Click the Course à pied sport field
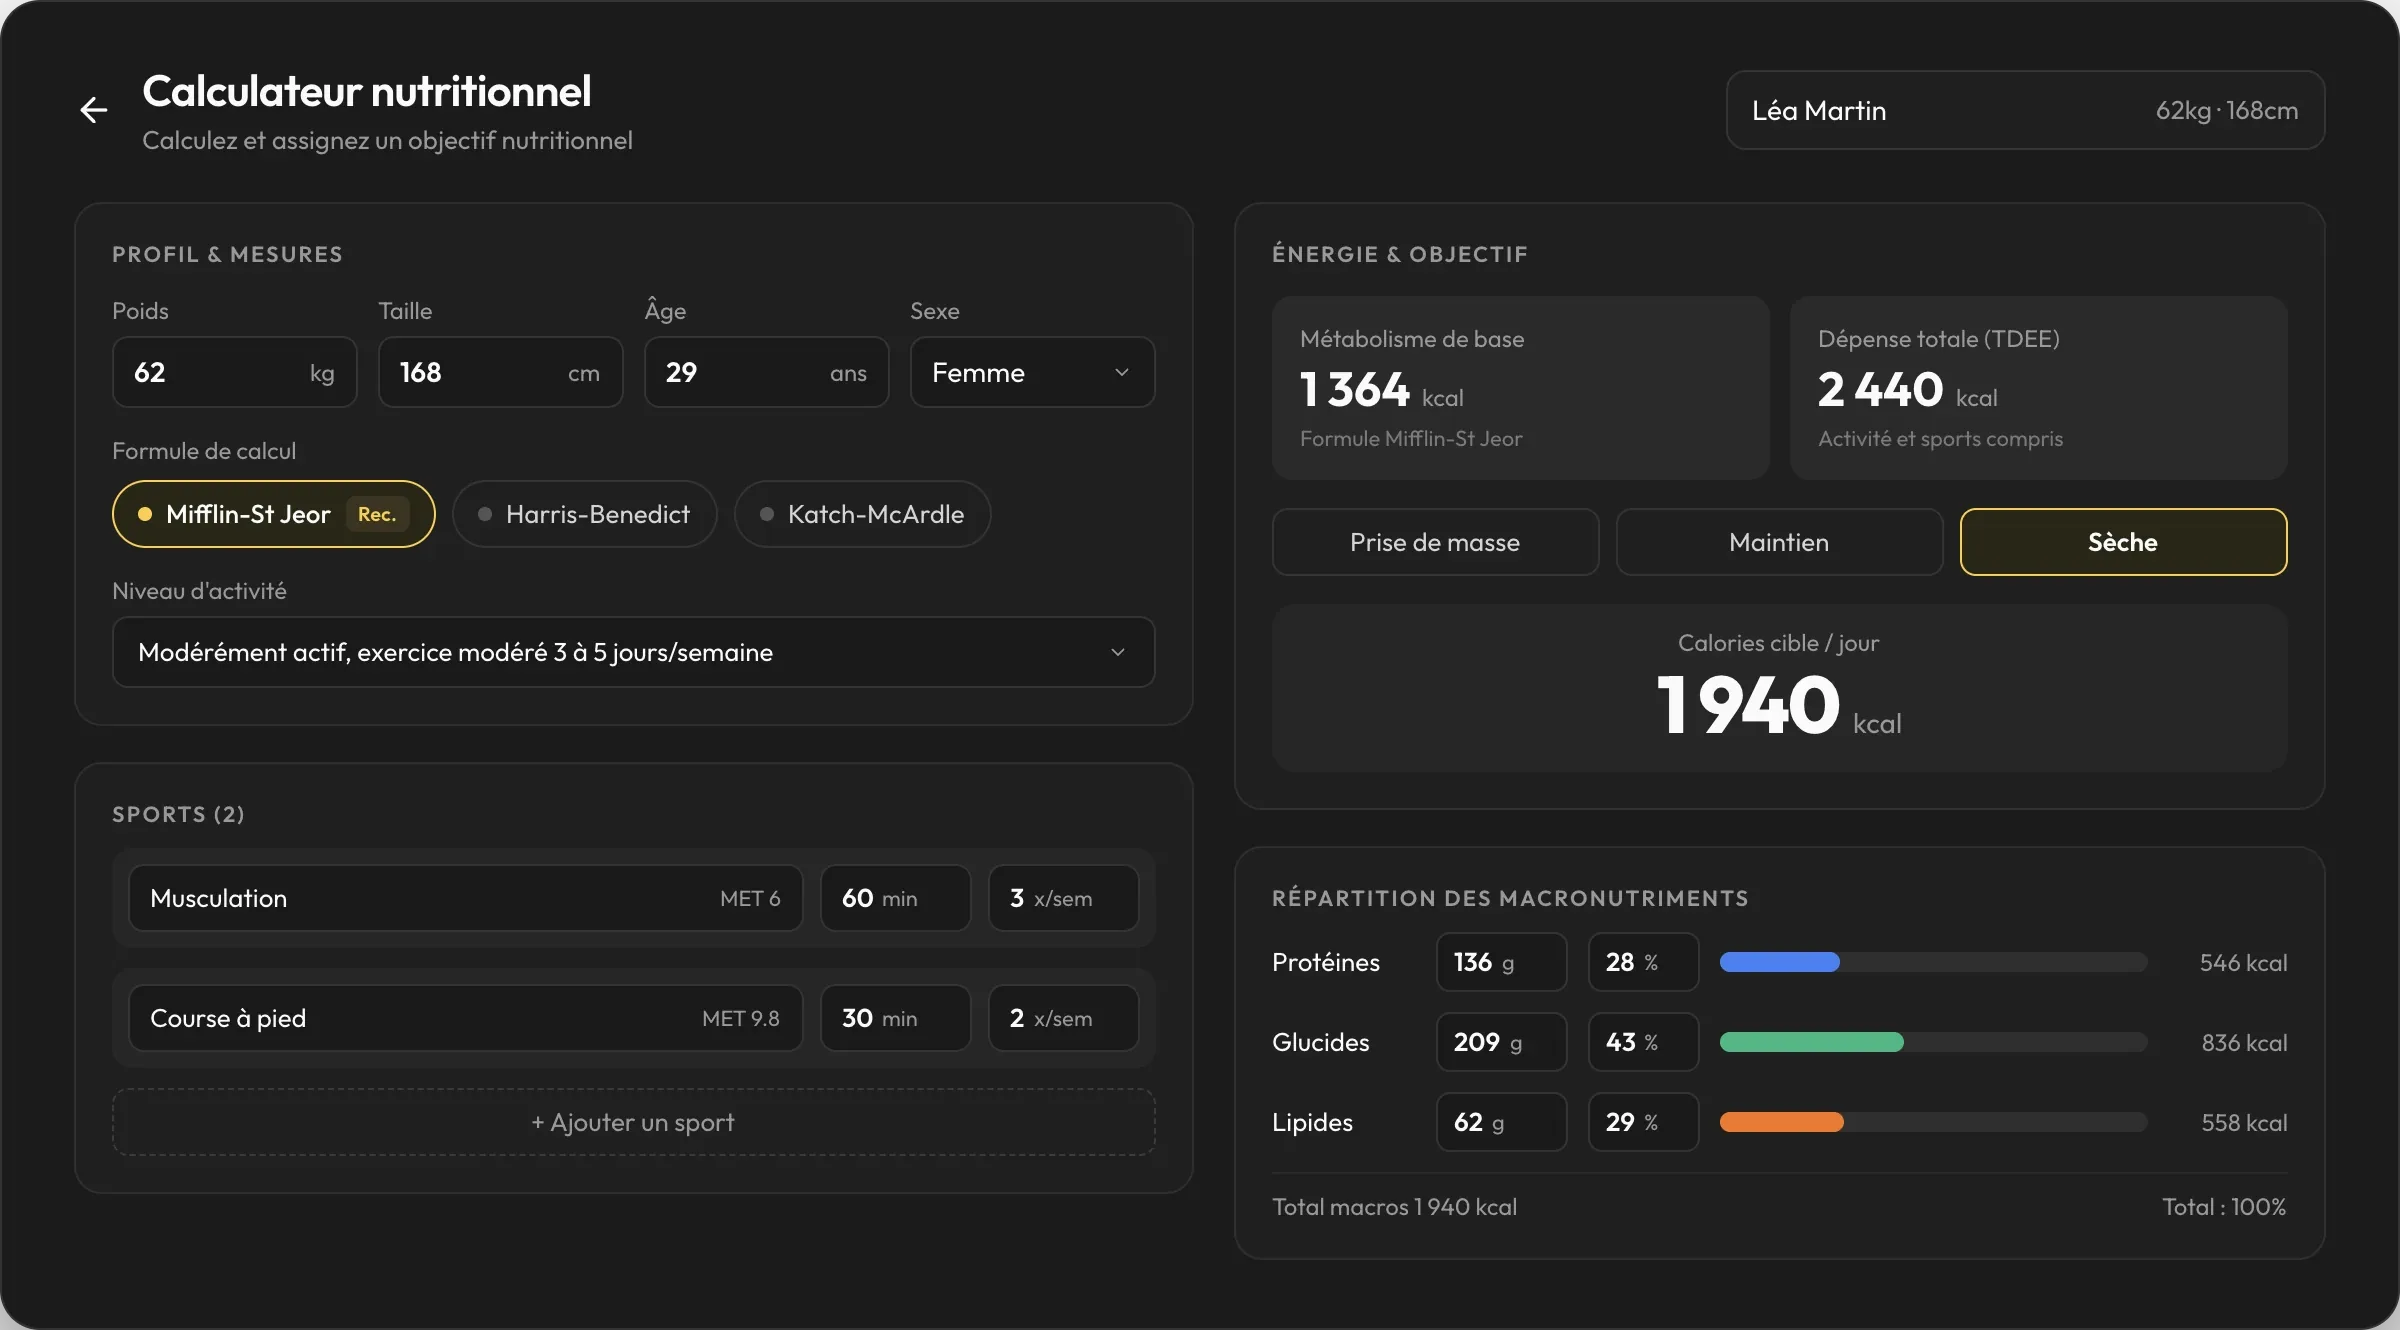2400x1330 pixels. [465, 1018]
